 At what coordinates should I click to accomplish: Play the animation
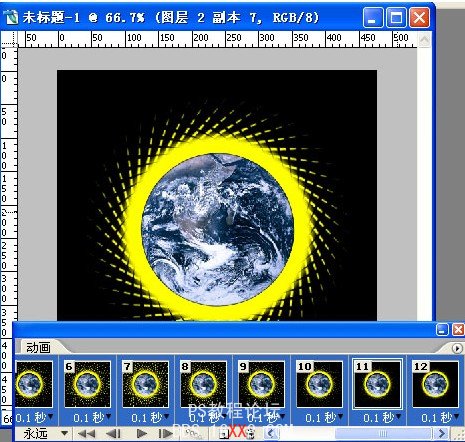click(x=142, y=434)
